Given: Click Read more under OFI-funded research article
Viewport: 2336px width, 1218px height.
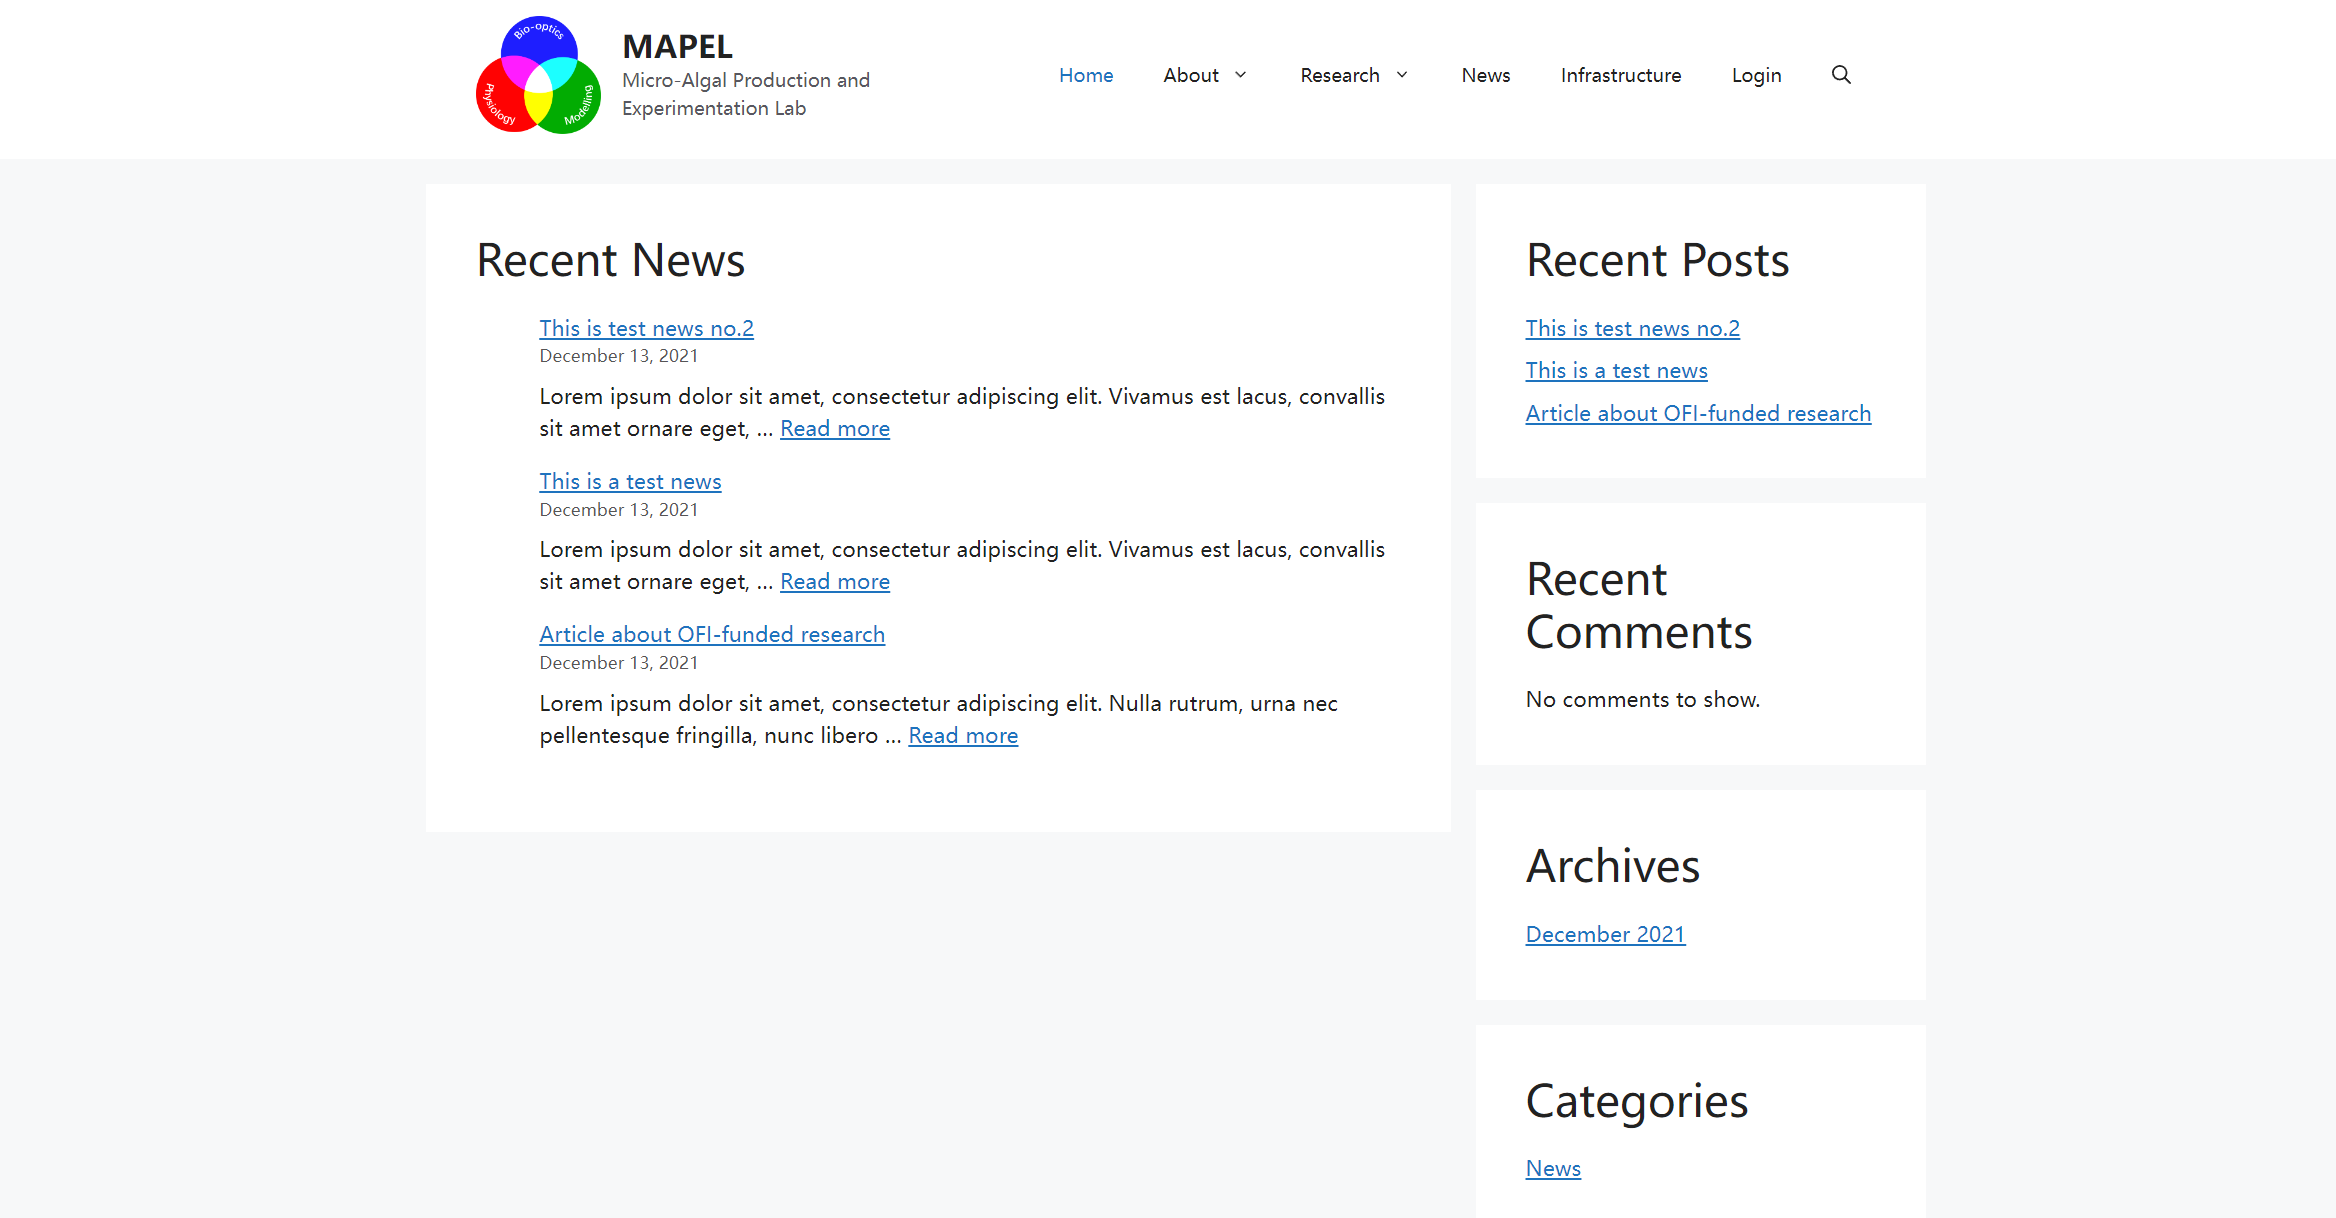Looking at the screenshot, I should click(963, 735).
